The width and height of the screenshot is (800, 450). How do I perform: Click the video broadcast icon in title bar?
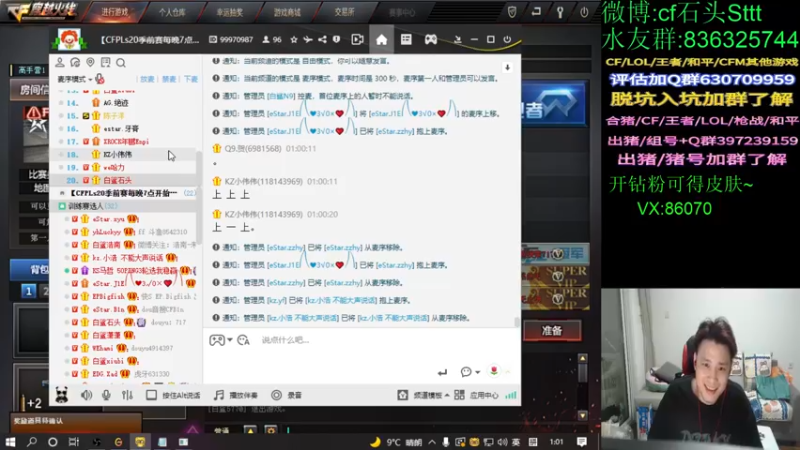pyautogui.click(x=357, y=39)
